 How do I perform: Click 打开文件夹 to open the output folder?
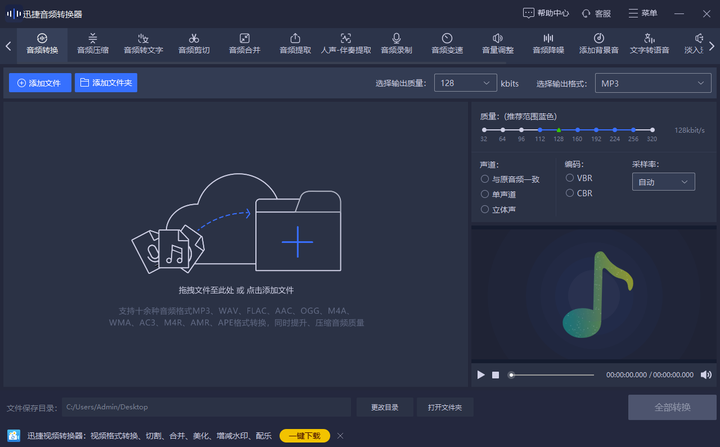pos(445,407)
